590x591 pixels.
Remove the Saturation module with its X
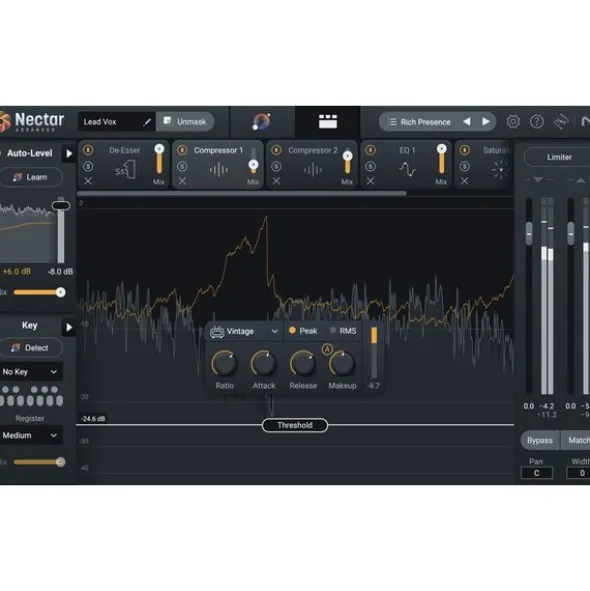tap(464, 181)
